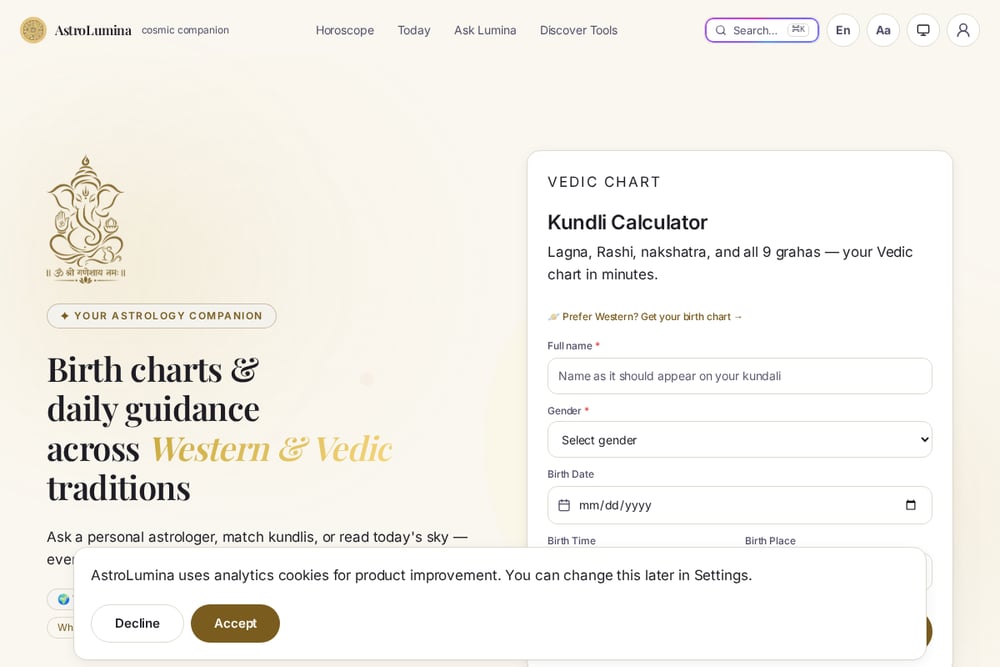Click the Ganesha emblem illustration
This screenshot has width=1000, height=667.
[85, 219]
